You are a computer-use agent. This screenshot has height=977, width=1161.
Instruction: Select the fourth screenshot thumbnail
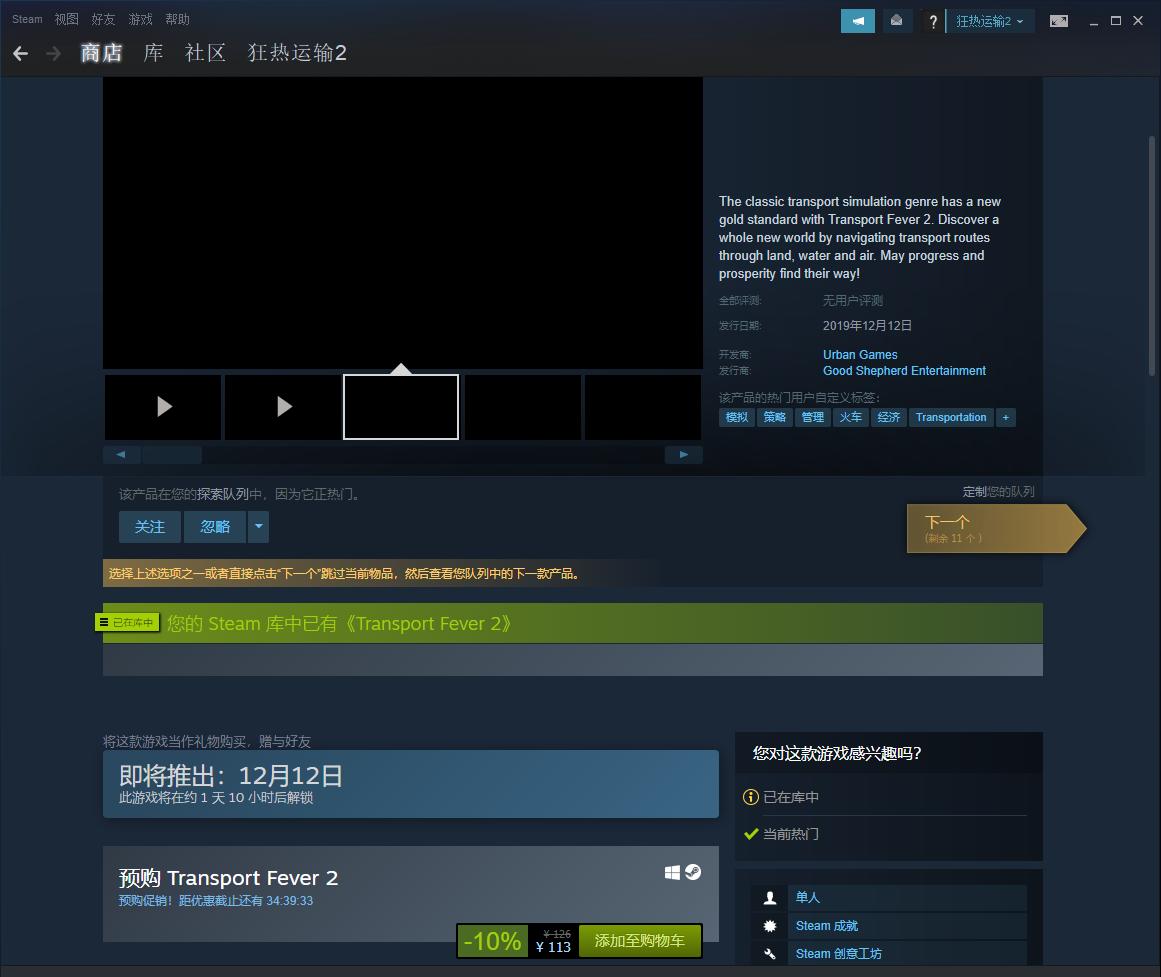(523, 407)
